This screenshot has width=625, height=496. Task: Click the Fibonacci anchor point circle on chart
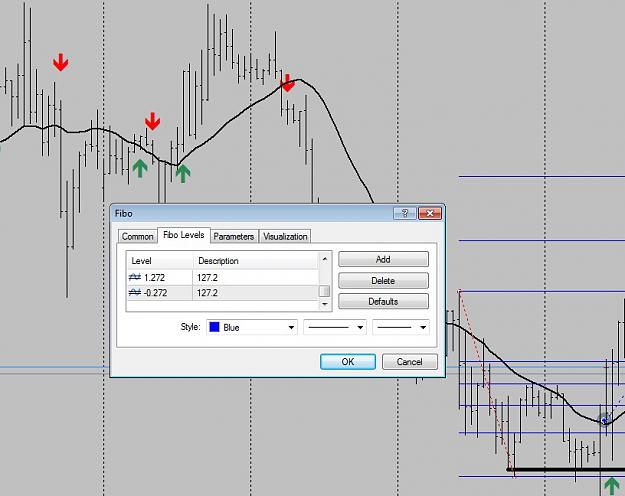pos(605,420)
